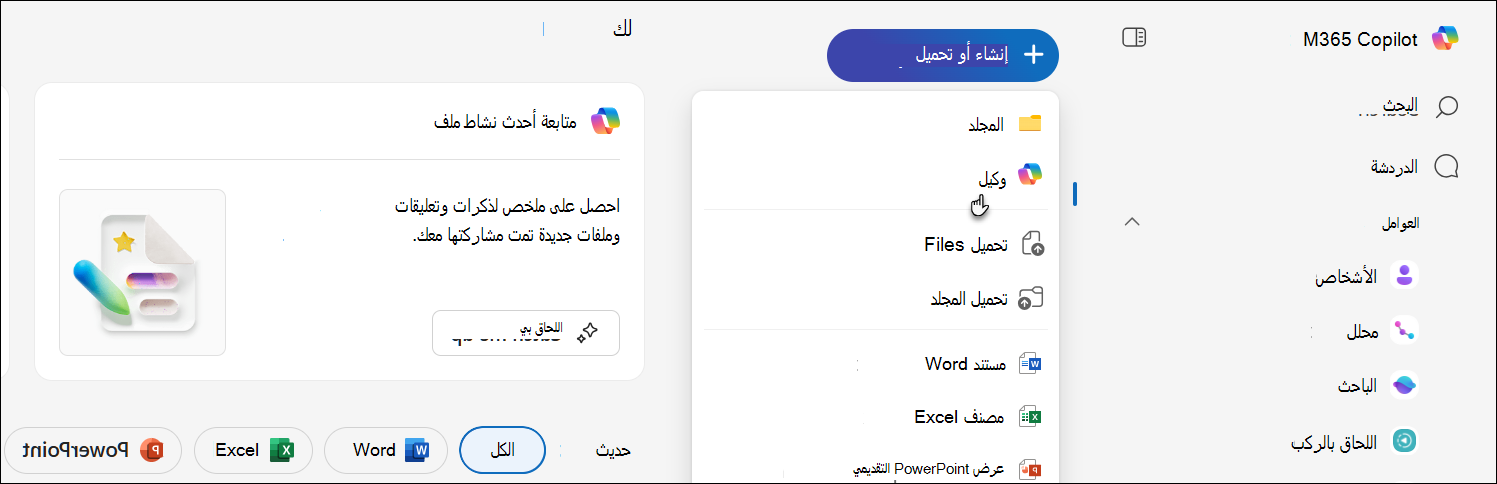The image size is (1497, 484).
Task: Click the yellow folder icon
Action: (1030, 124)
